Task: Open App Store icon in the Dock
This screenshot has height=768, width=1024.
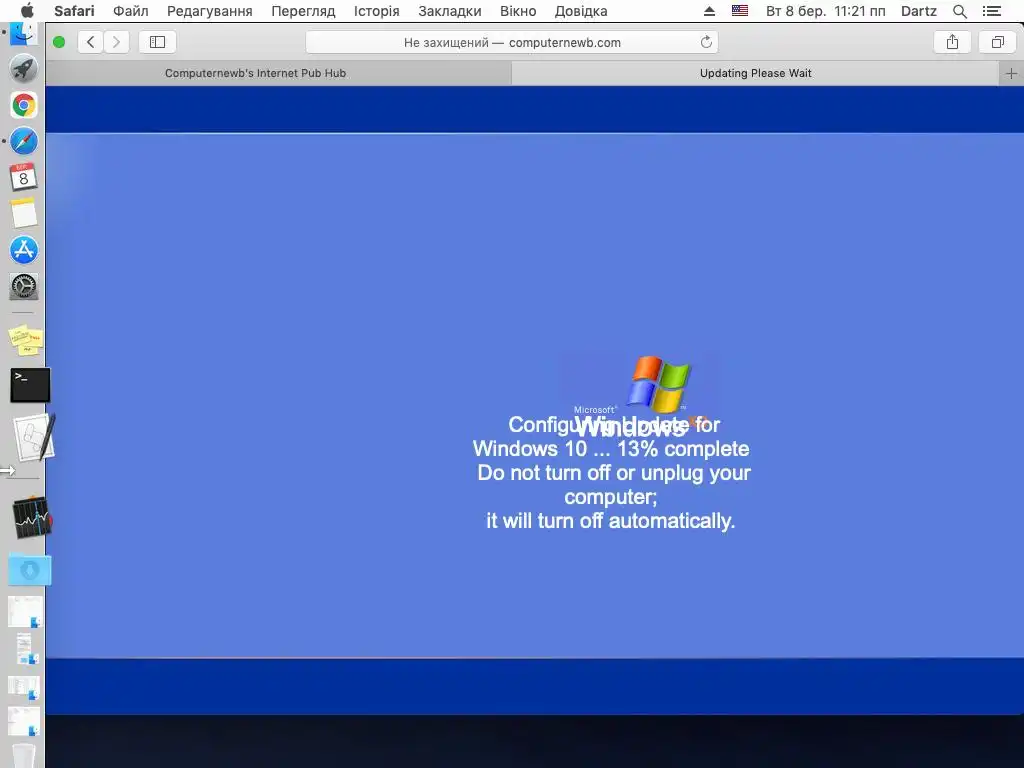Action: pos(24,249)
